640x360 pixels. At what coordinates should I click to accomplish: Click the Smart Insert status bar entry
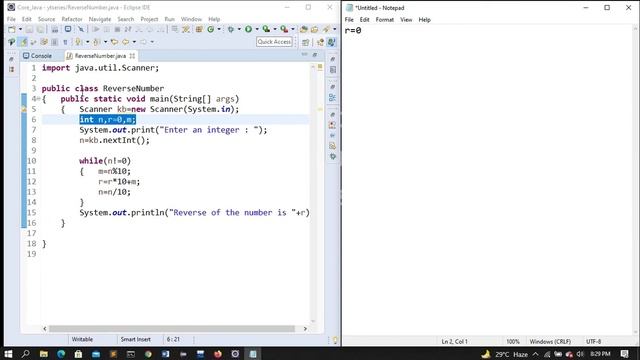click(136, 339)
